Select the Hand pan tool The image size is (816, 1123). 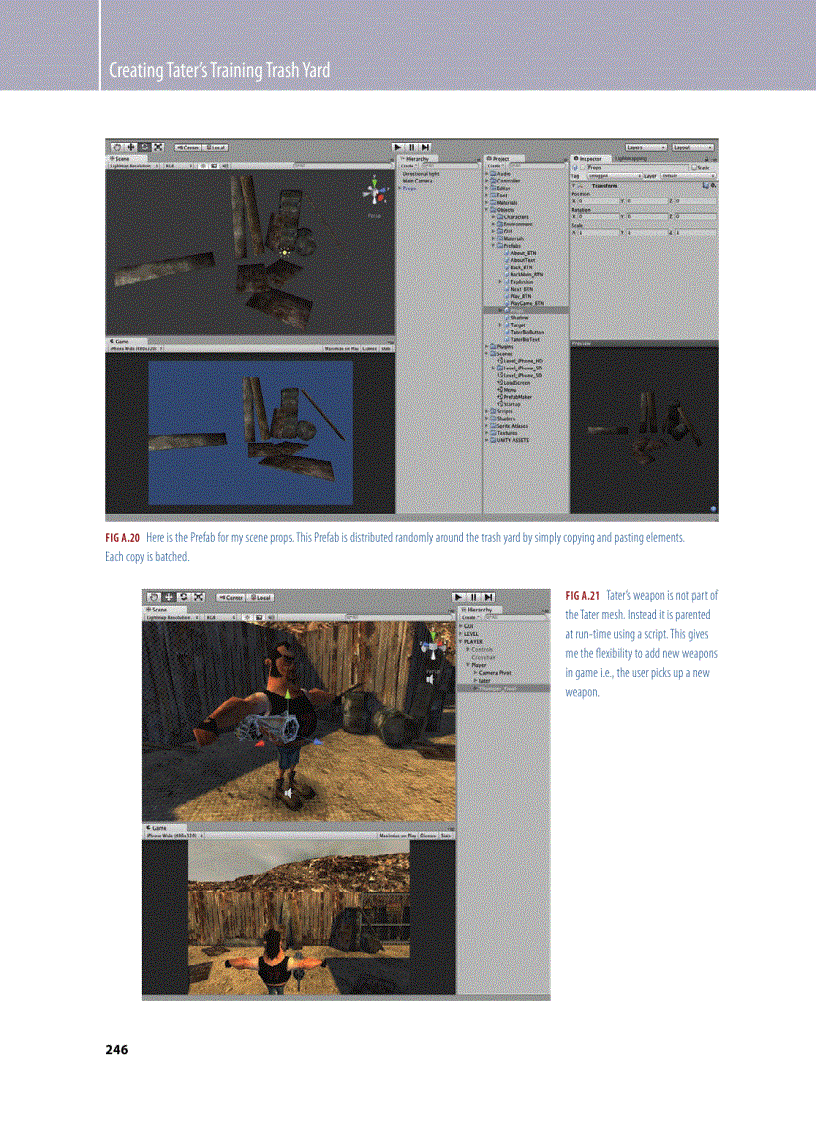(x=117, y=147)
